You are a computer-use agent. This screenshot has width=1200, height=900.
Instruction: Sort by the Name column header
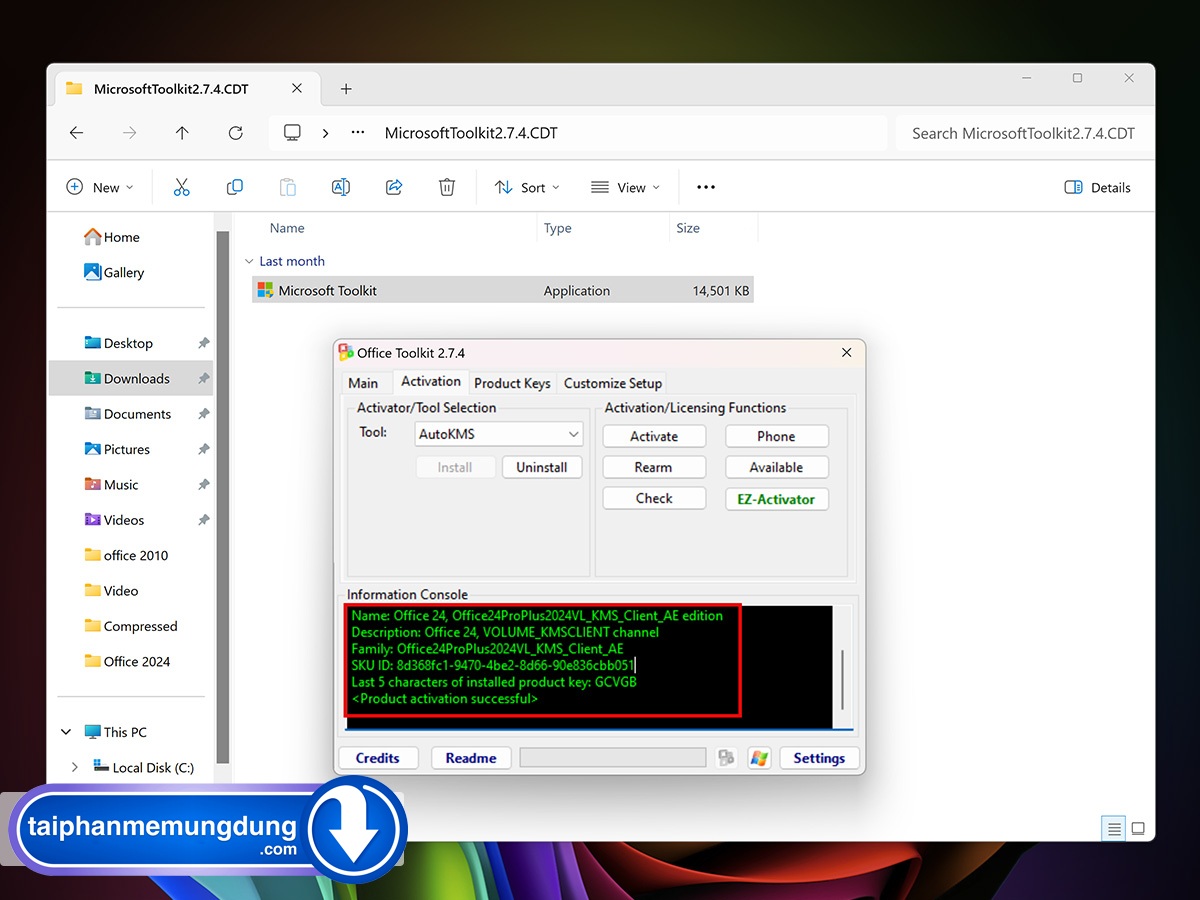pyautogui.click(x=287, y=228)
